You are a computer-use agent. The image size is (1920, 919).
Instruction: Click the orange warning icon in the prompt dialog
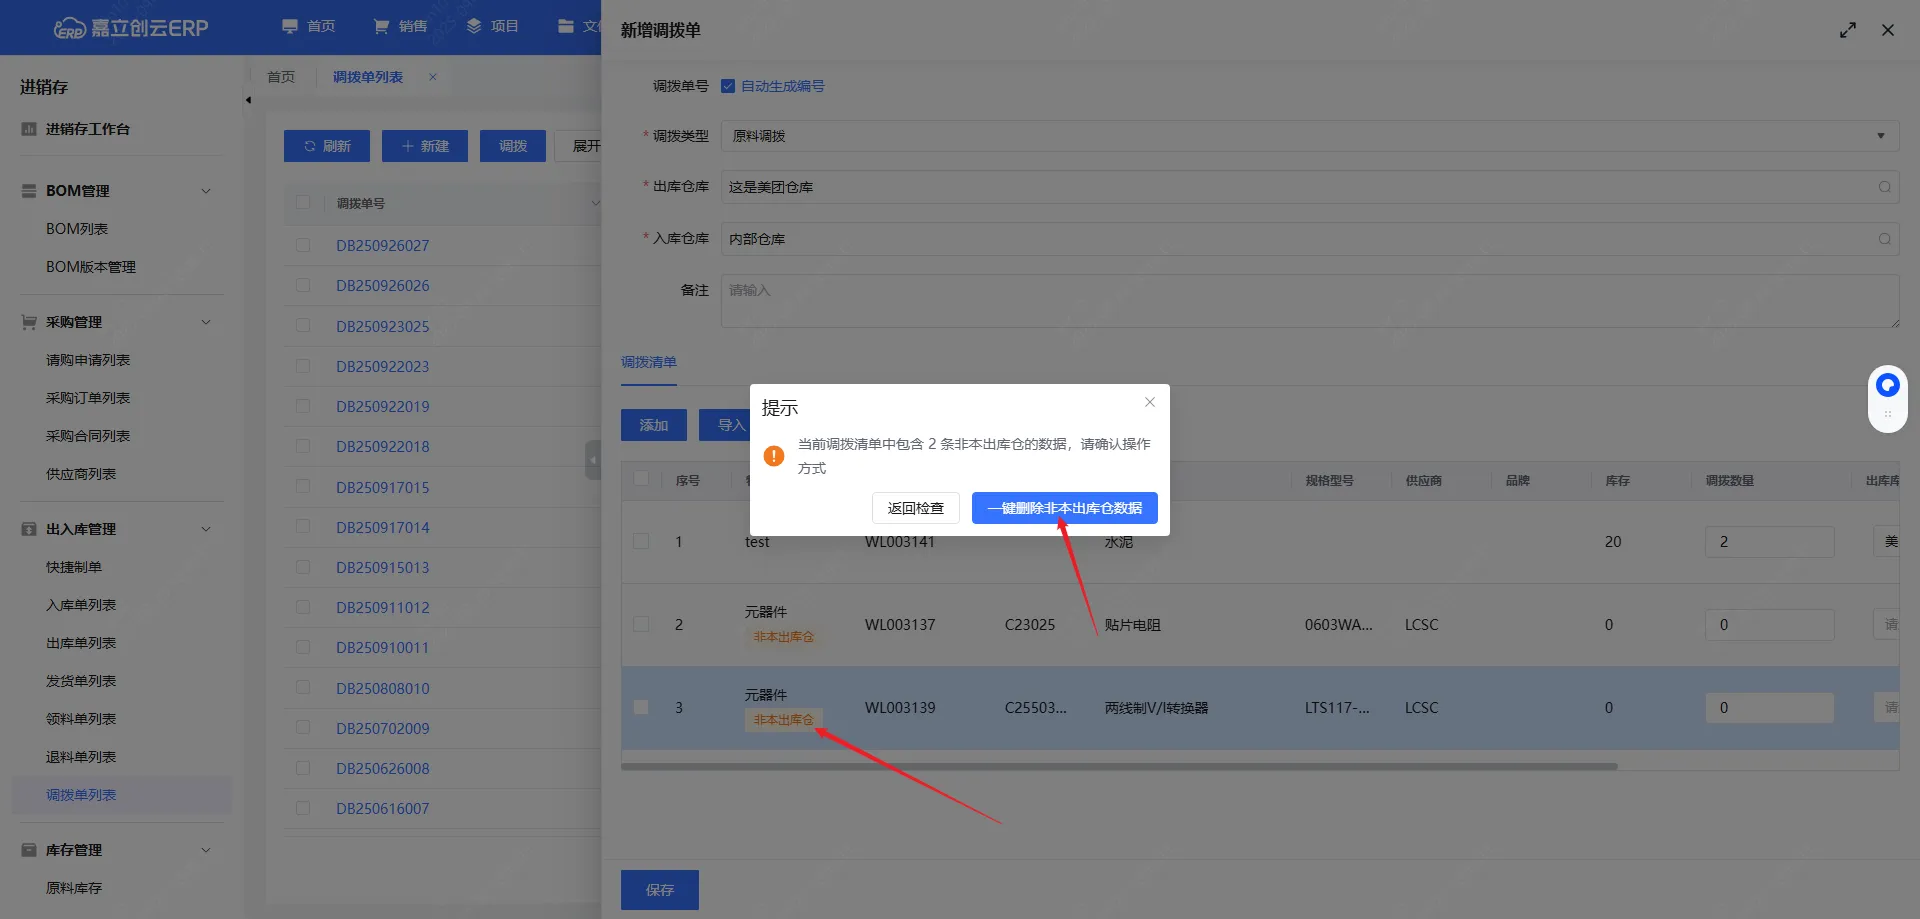tap(773, 456)
